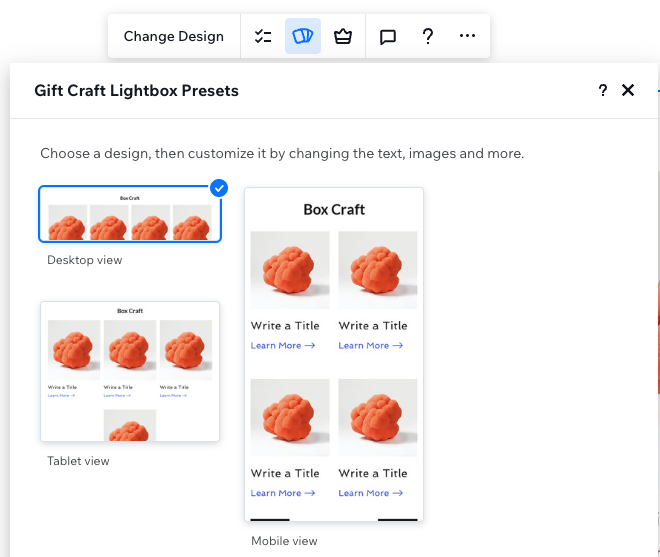Open the three-dots more options menu
The height and width of the screenshot is (557, 660).
pyautogui.click(x=467, y=36)
